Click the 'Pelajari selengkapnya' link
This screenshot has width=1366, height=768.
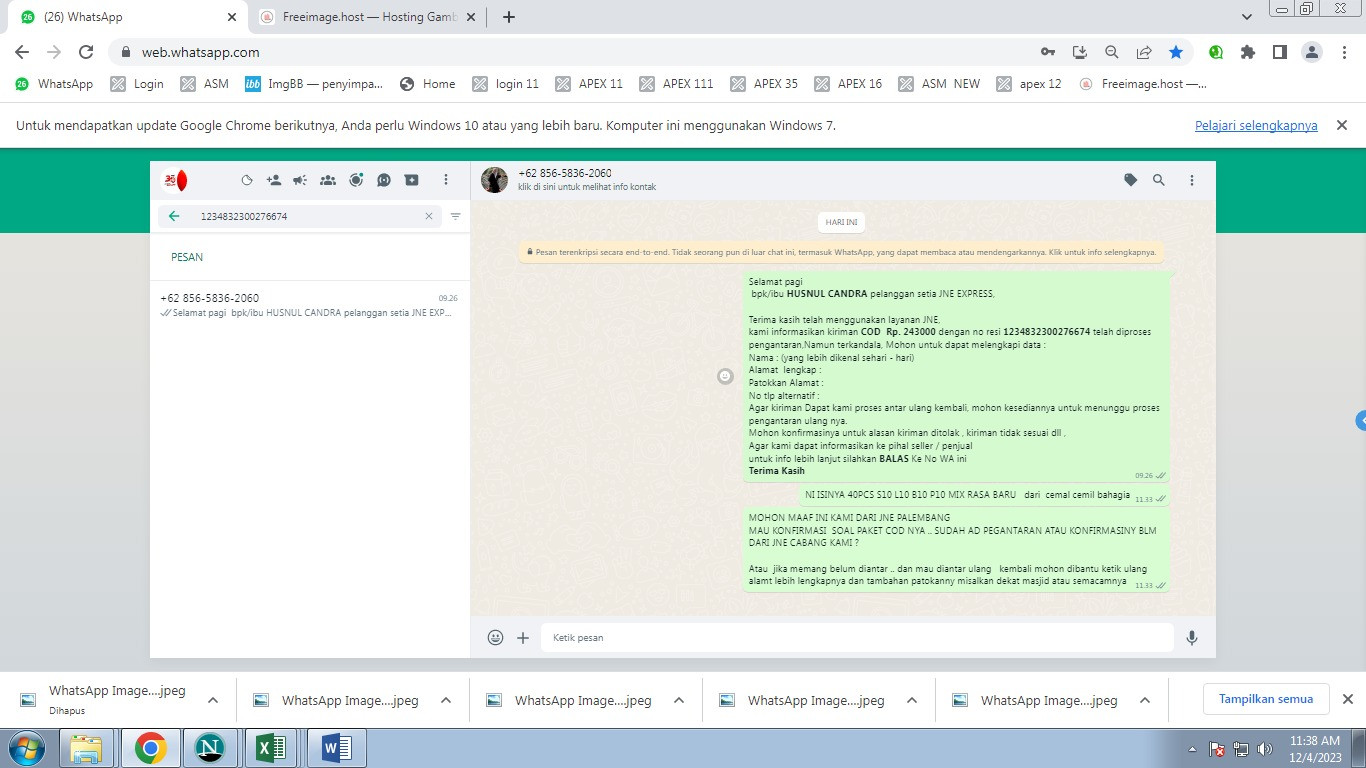pyautogui.click(x=1256, y=125)
